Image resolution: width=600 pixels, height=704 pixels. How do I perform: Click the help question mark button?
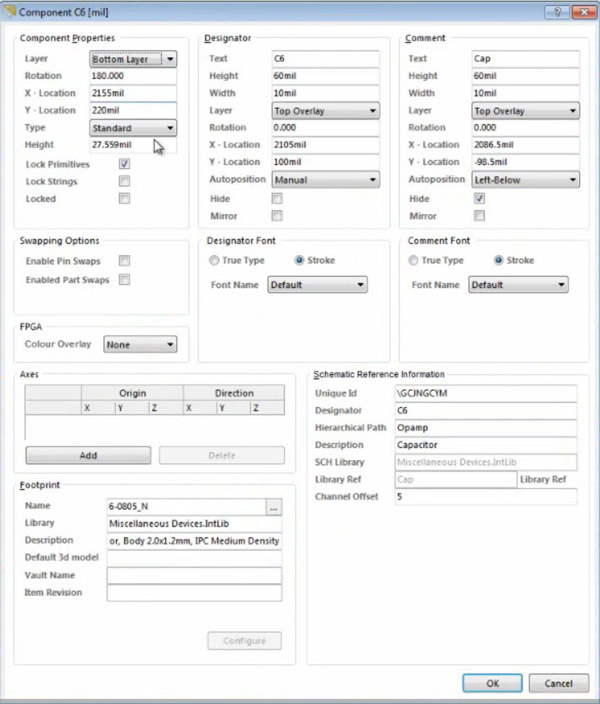557,12
